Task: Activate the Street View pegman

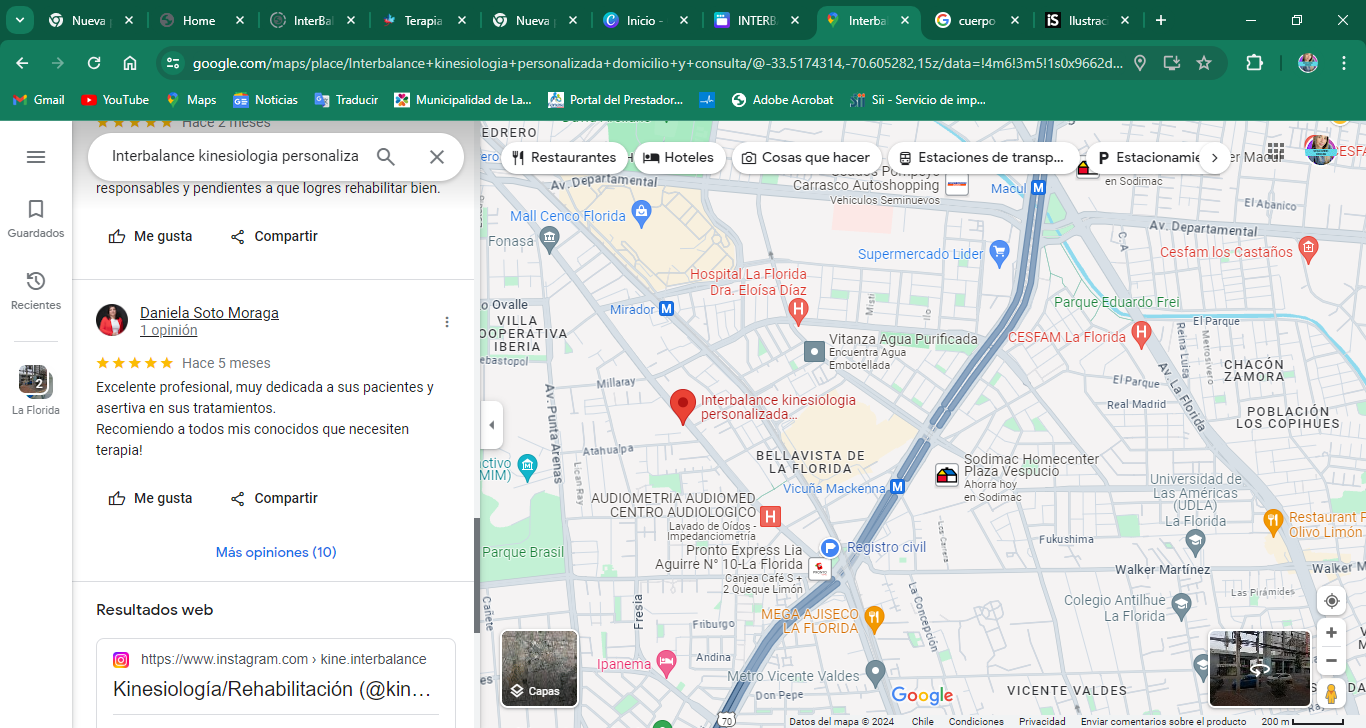Action: point(1331,692)
